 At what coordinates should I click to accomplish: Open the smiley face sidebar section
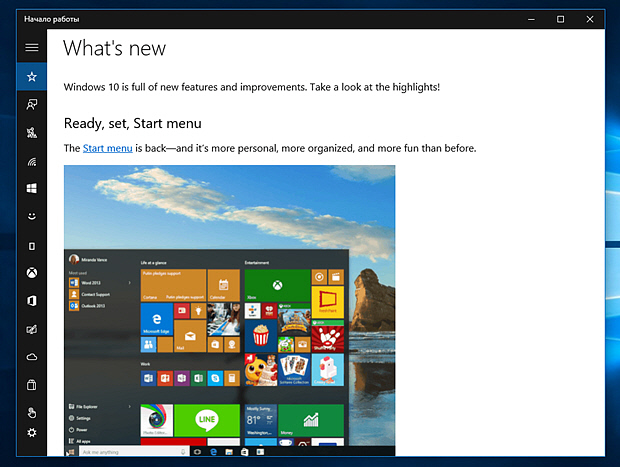click(x=32, y=216)
